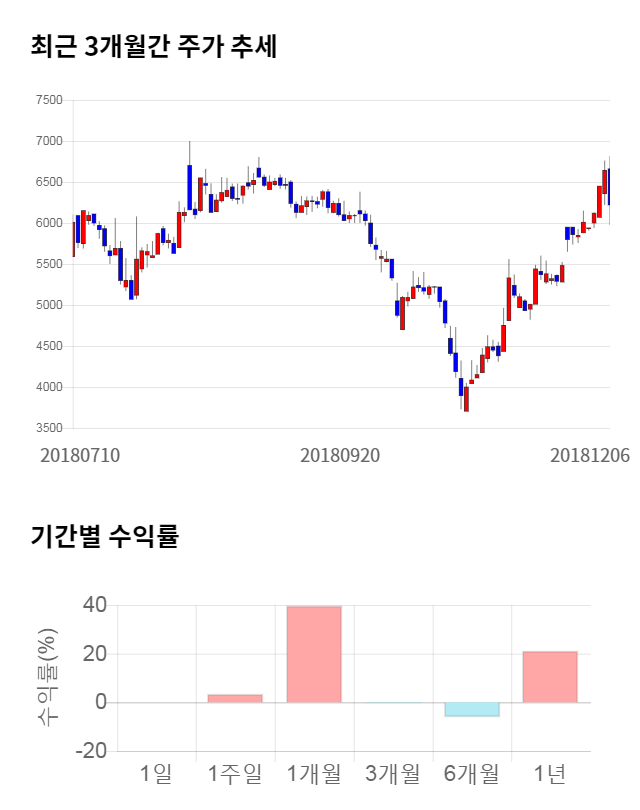The width and height of the screenshot is (640, 810).
Task: Click the 6개월 period axis label
Action: coord(472,773)
